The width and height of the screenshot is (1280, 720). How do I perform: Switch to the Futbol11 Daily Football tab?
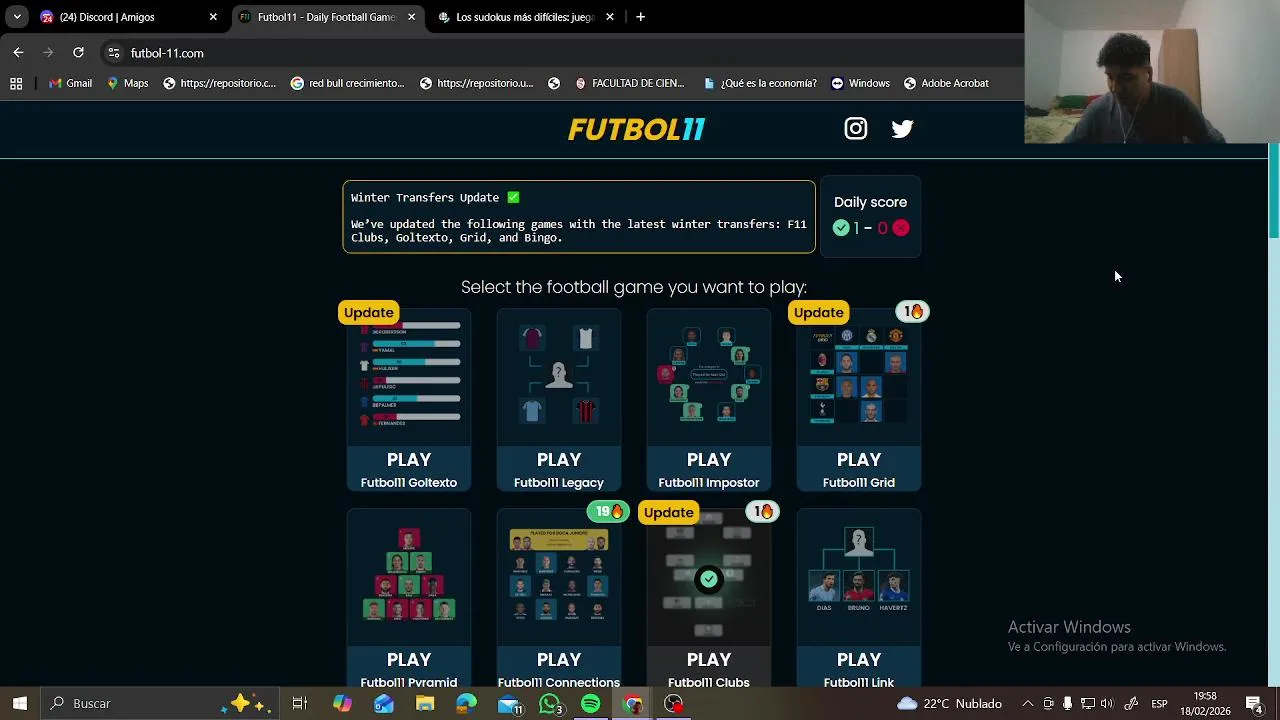pos(325,17)
